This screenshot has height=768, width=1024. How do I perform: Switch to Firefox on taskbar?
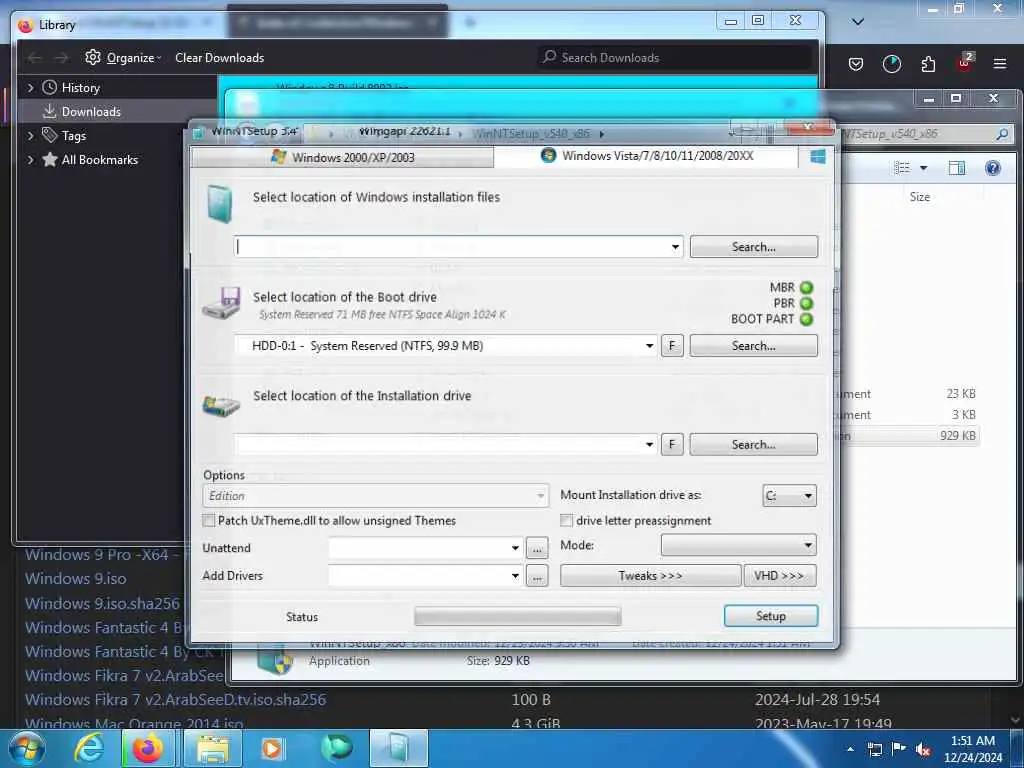[x=148, y=748]
